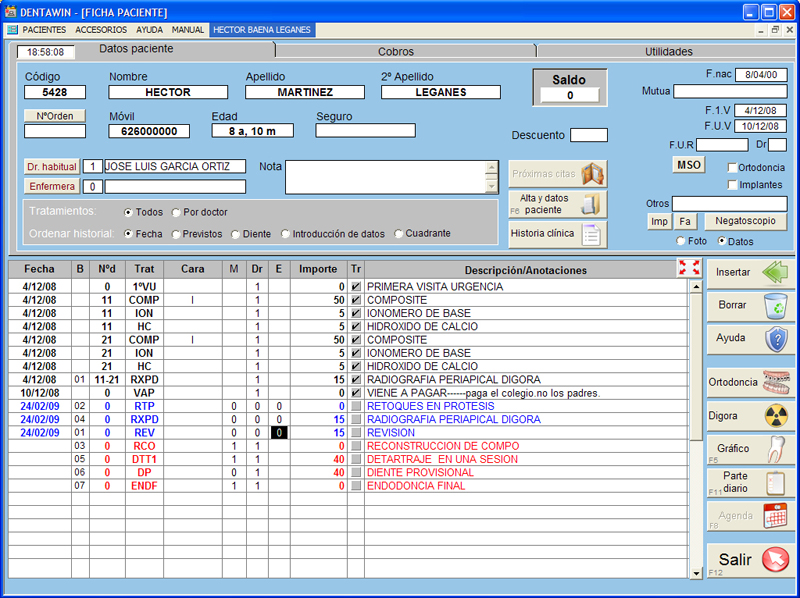Open the PACIENTES menu

tap(46, 30)
